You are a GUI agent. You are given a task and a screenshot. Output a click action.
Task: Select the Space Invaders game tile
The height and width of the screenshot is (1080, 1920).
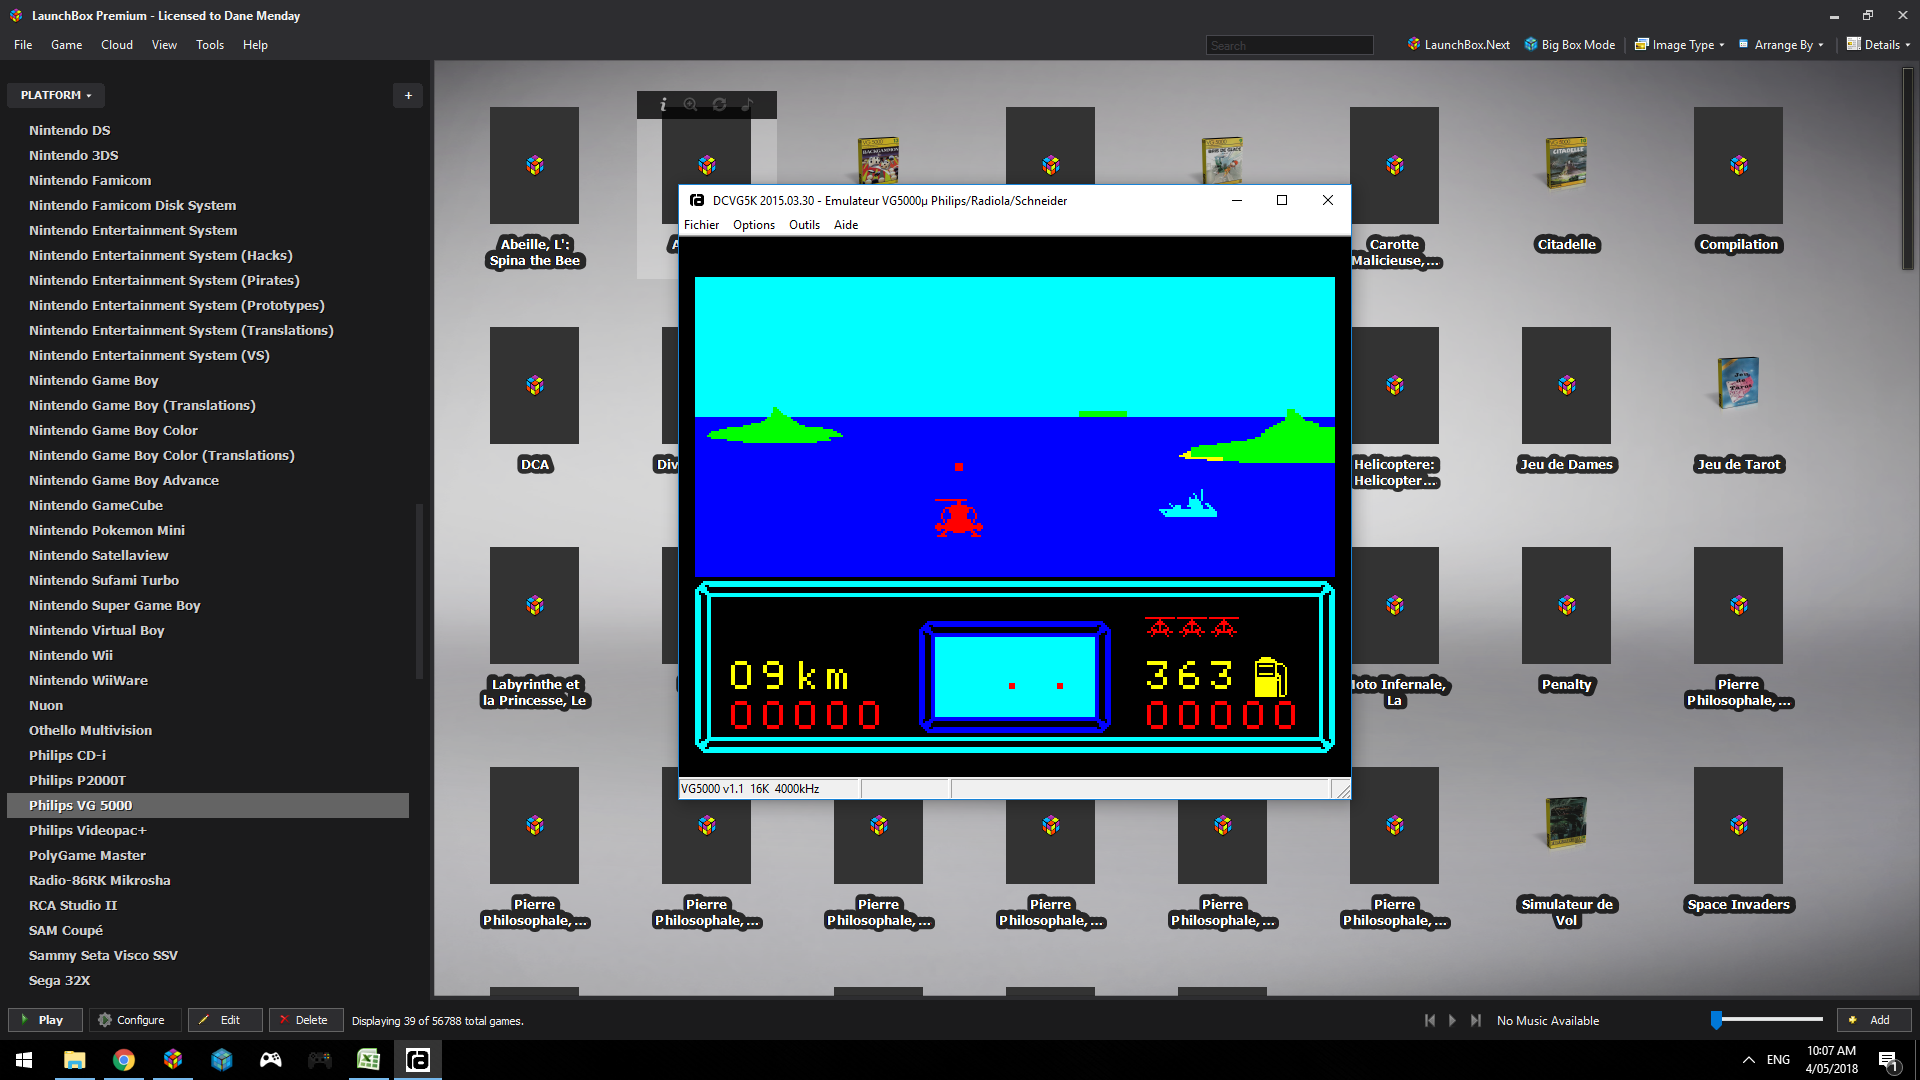pos(1738,825)
